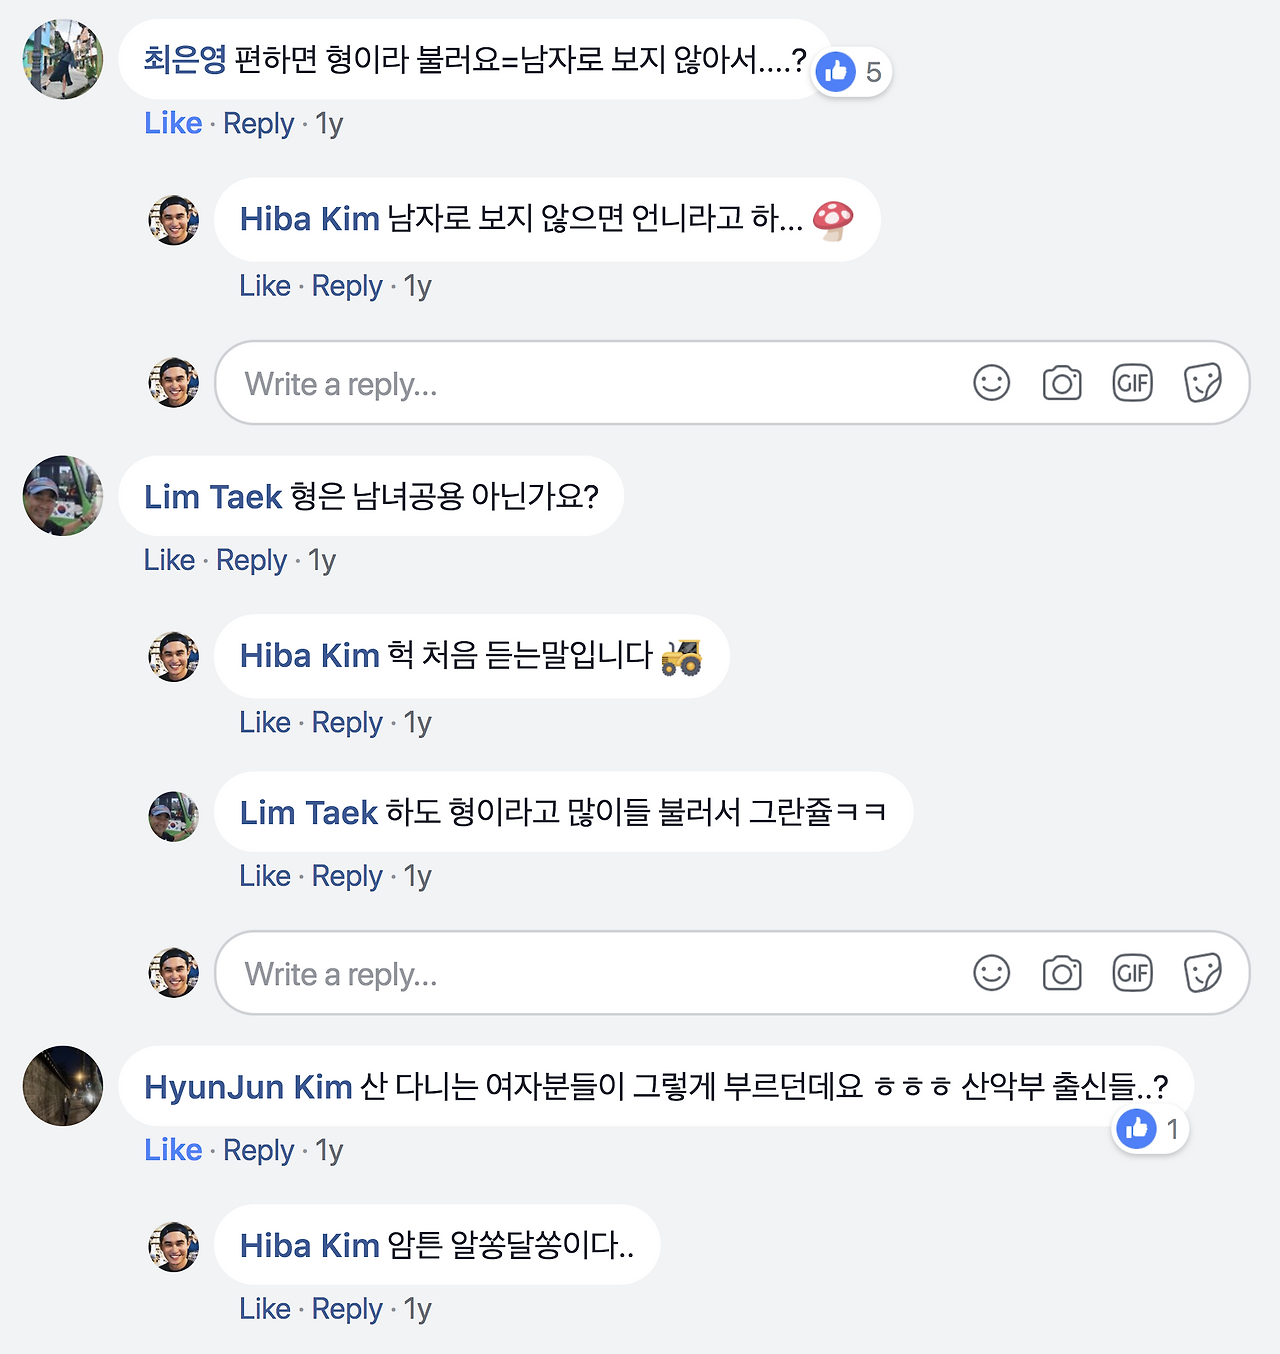The height and width of the screenshot is (1354, 1280).
Task: Click the camera icon to attach a photo
Action: (x=1062, y=383)
